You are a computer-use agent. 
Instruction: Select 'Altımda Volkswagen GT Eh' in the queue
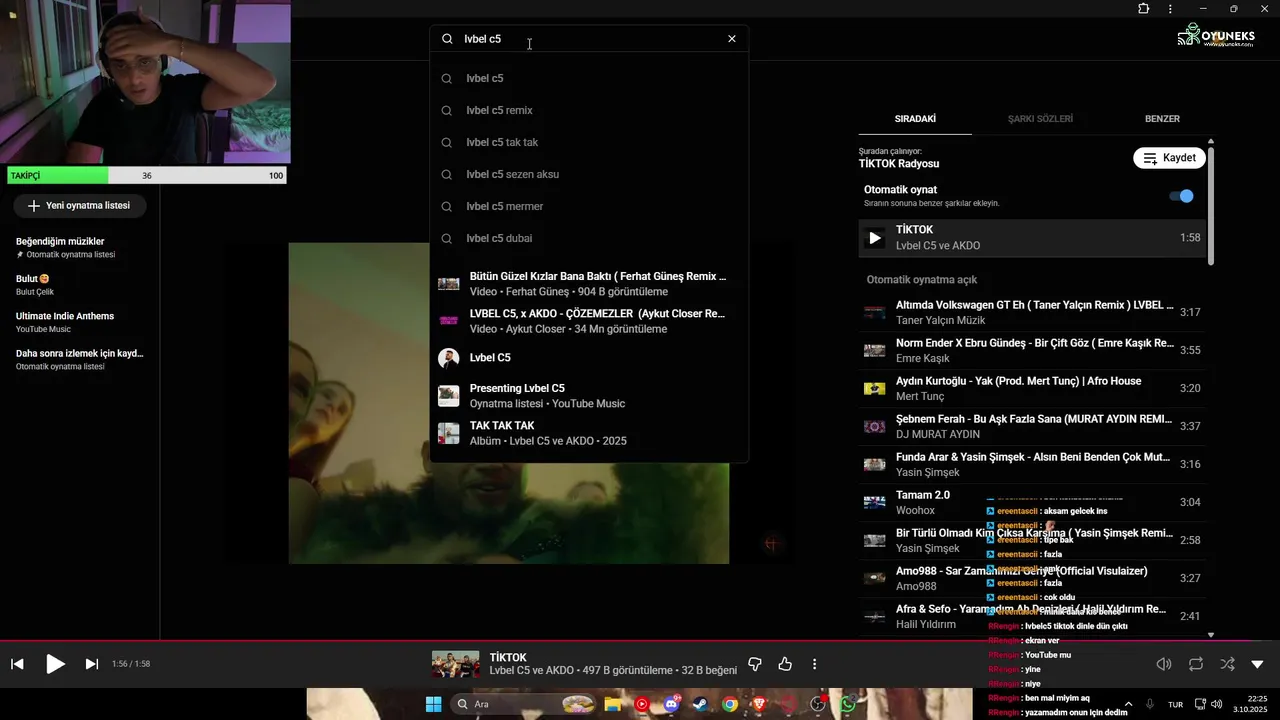1032,312
